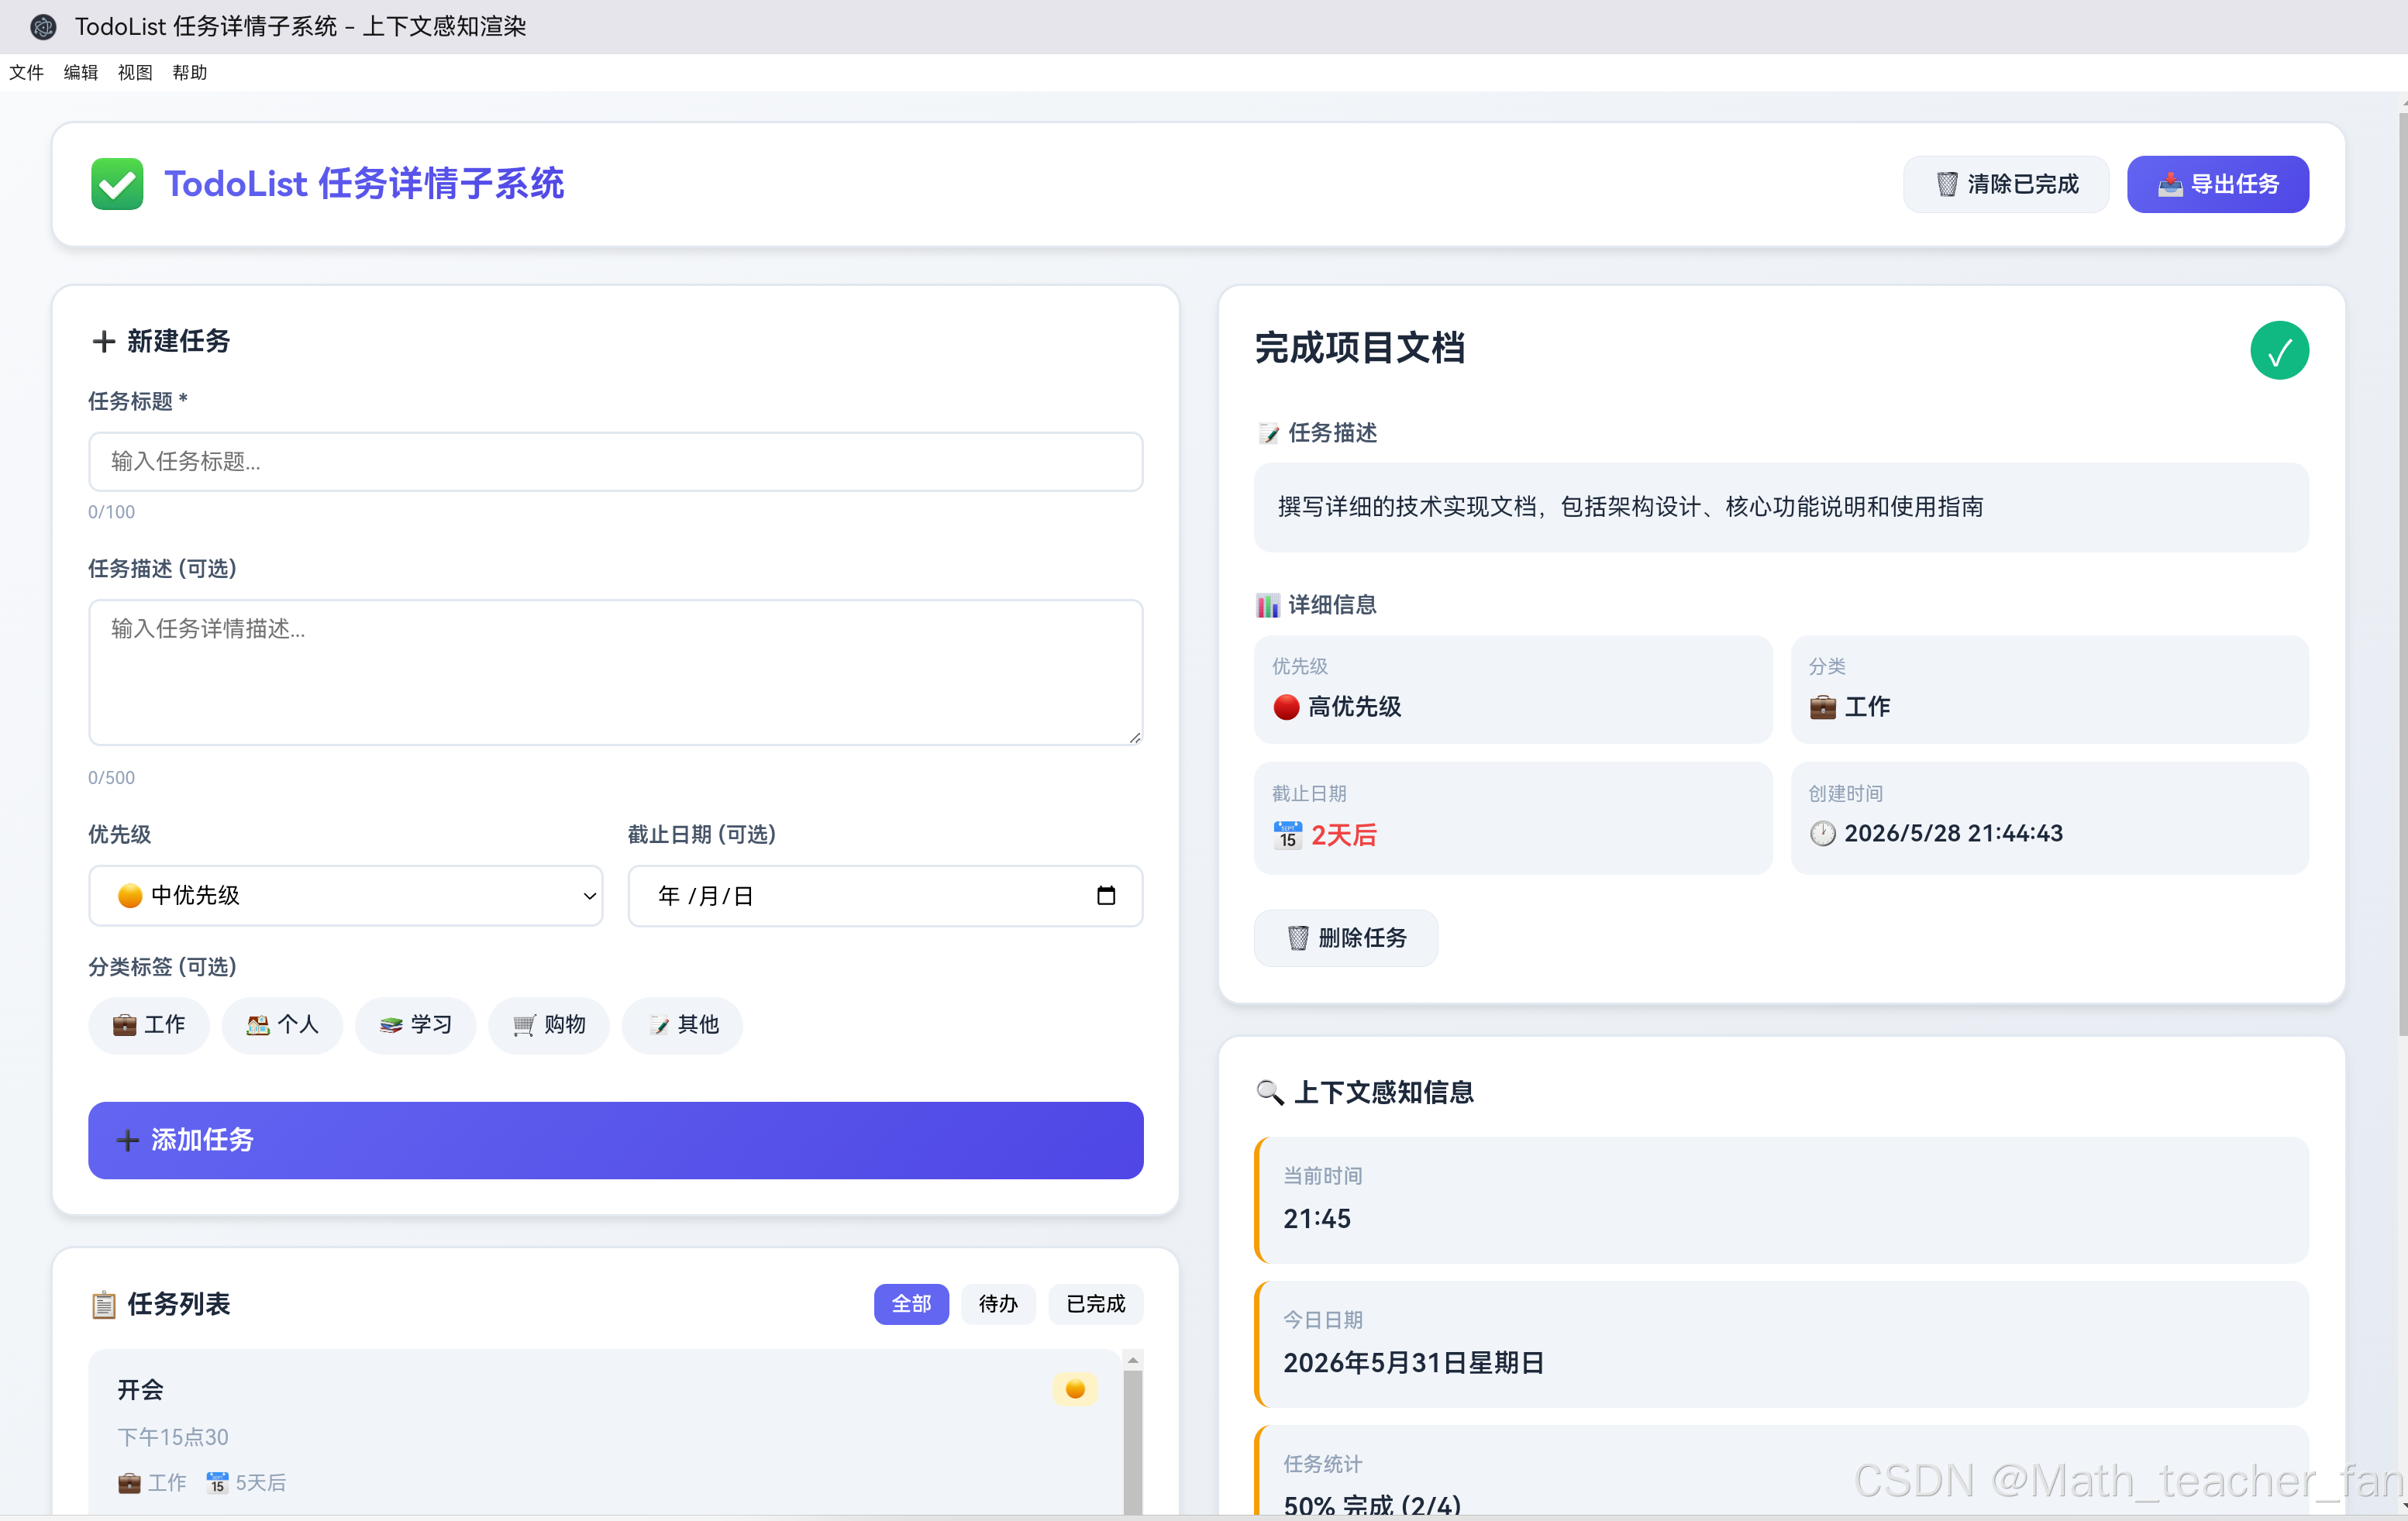Click the 50% 完成 (2/4) statistic
This screenshot has width=2408, height=1521.
[x=1371, y=1506]
